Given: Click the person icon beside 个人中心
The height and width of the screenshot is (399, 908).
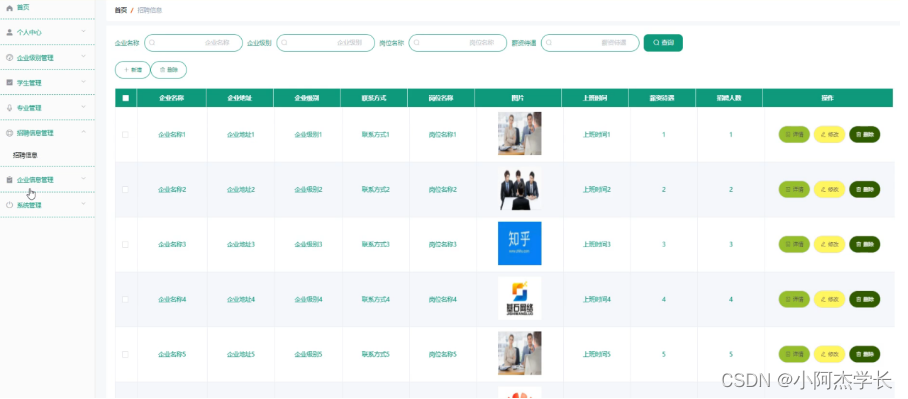Looking at the screenshot, I should point(9,32).
